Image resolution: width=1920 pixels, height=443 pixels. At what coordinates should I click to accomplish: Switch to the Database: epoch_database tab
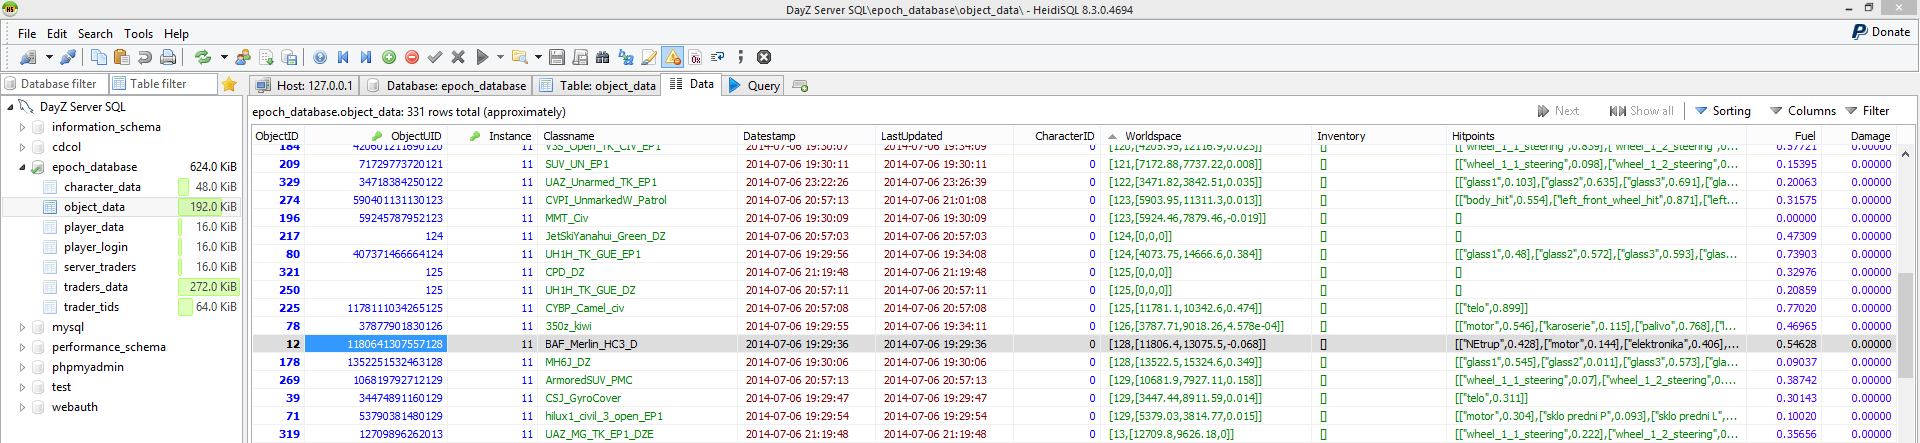(446, 86)
